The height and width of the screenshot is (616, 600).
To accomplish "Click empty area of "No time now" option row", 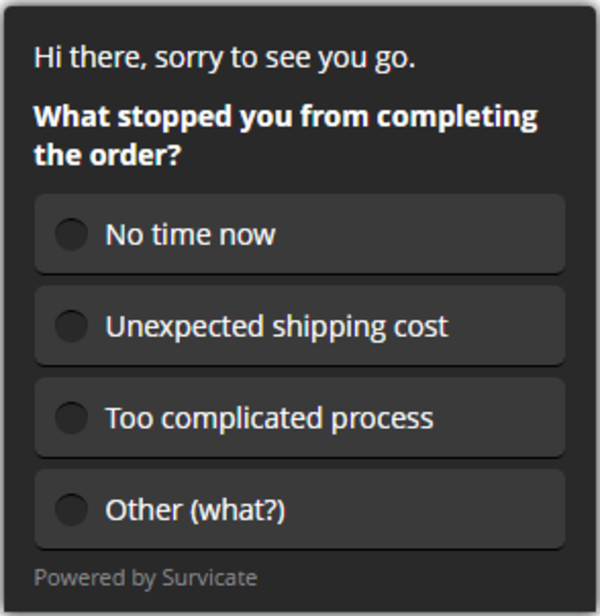I will coord(420,234).
